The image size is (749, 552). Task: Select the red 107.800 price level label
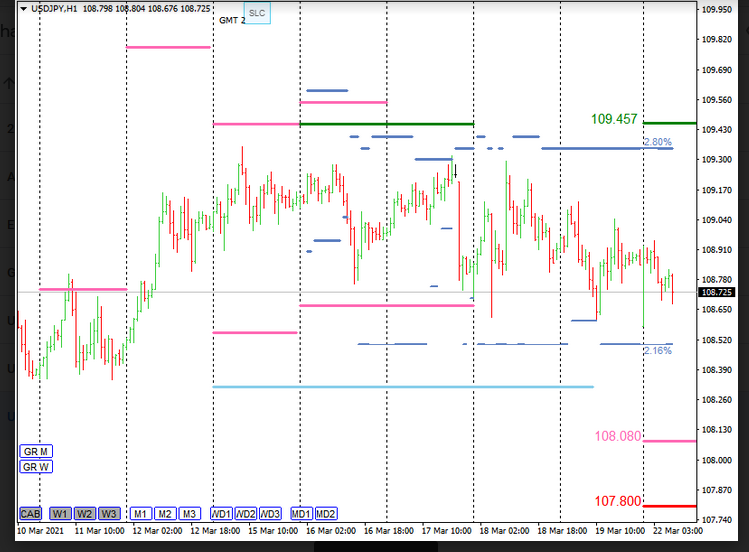[617, 501]
